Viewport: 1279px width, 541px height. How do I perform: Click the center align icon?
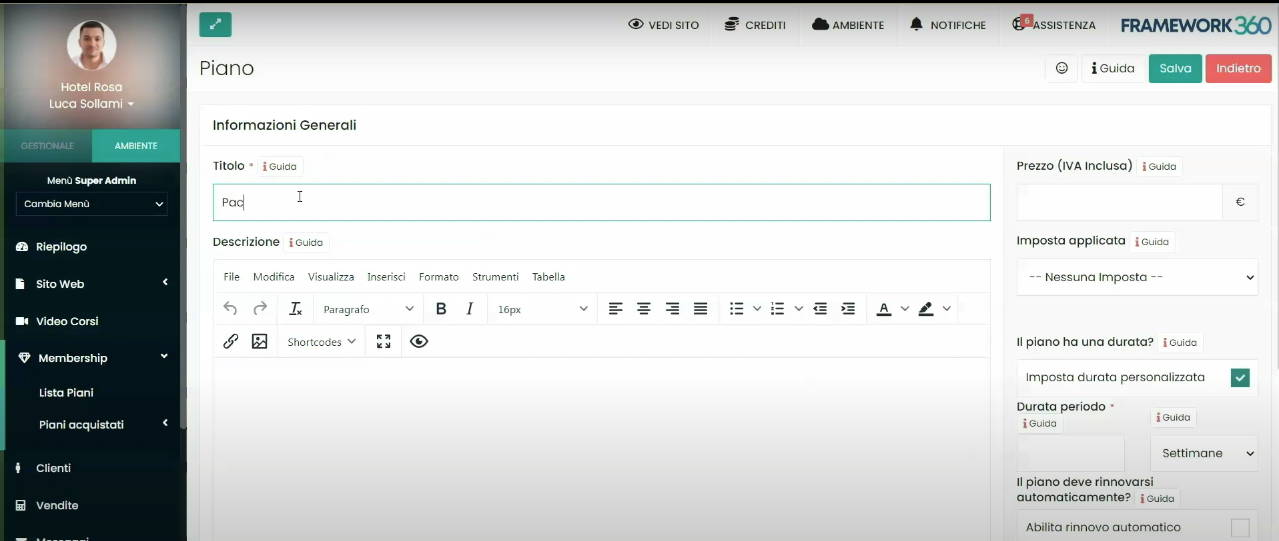[644, 309]
